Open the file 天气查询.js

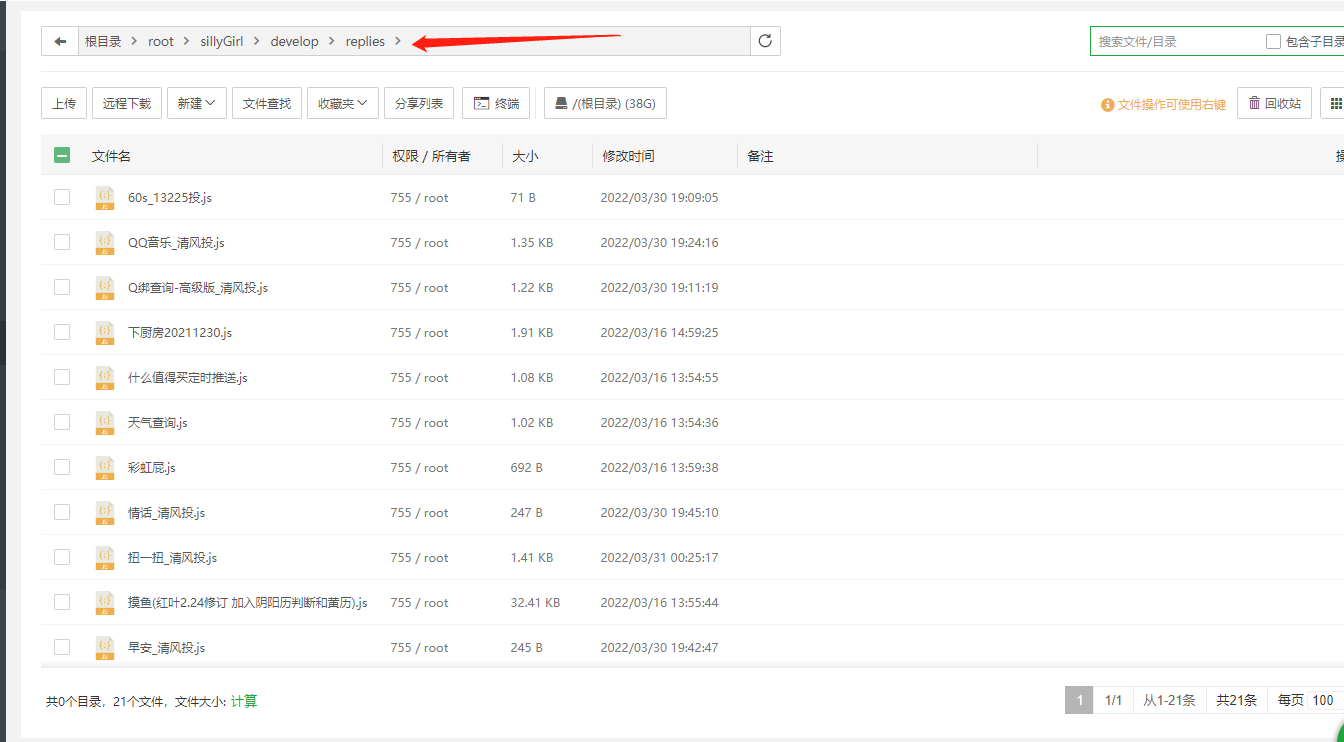click(x=158, y=423)
